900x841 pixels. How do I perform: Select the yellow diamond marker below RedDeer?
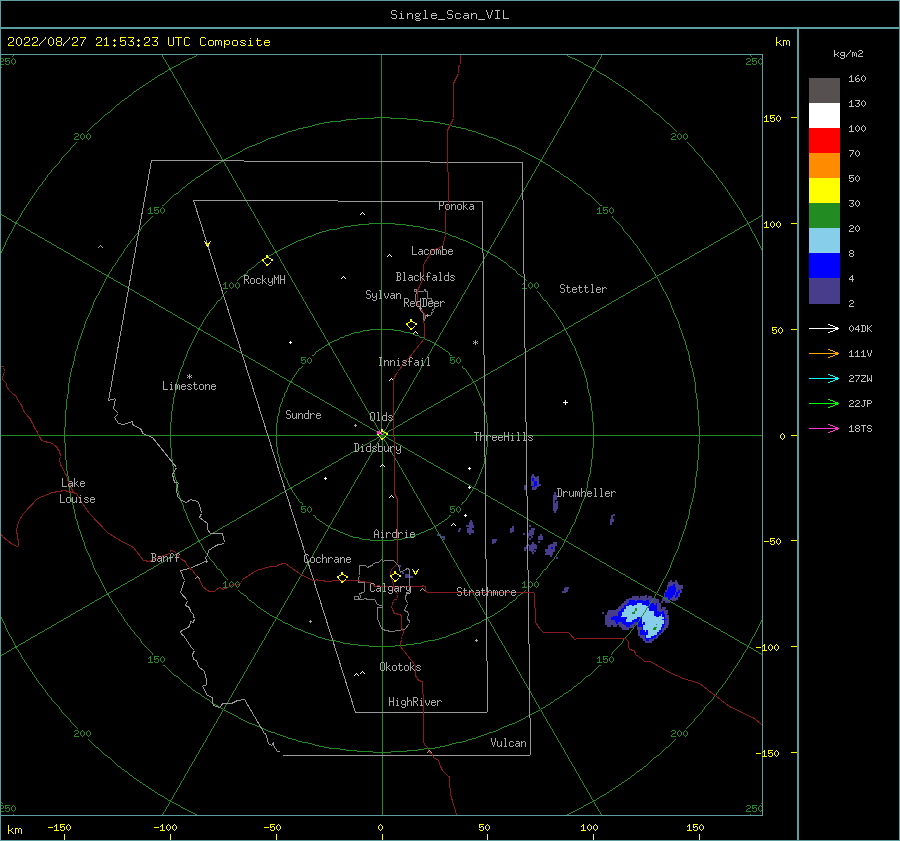tap(411, 325)
